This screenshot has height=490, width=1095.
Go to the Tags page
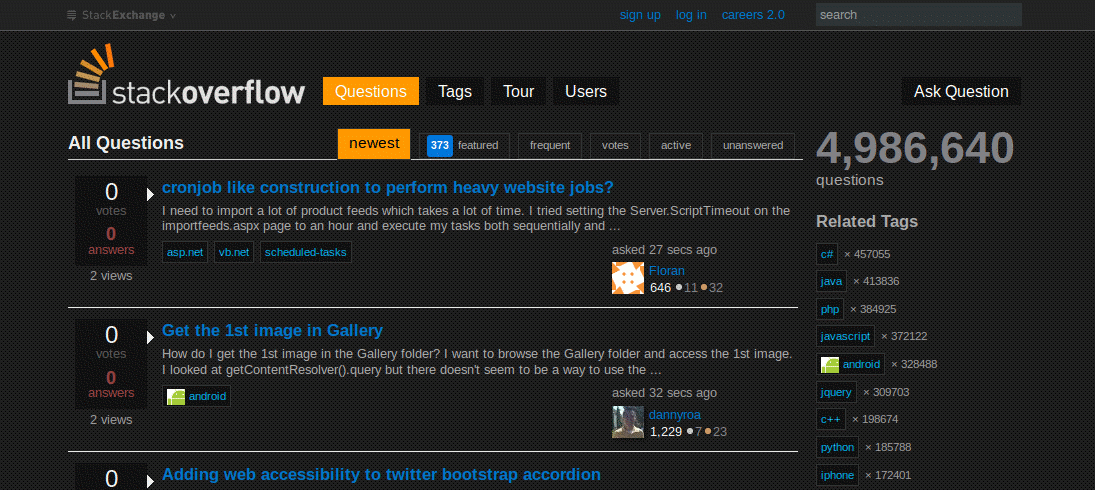tap(455, 91)
